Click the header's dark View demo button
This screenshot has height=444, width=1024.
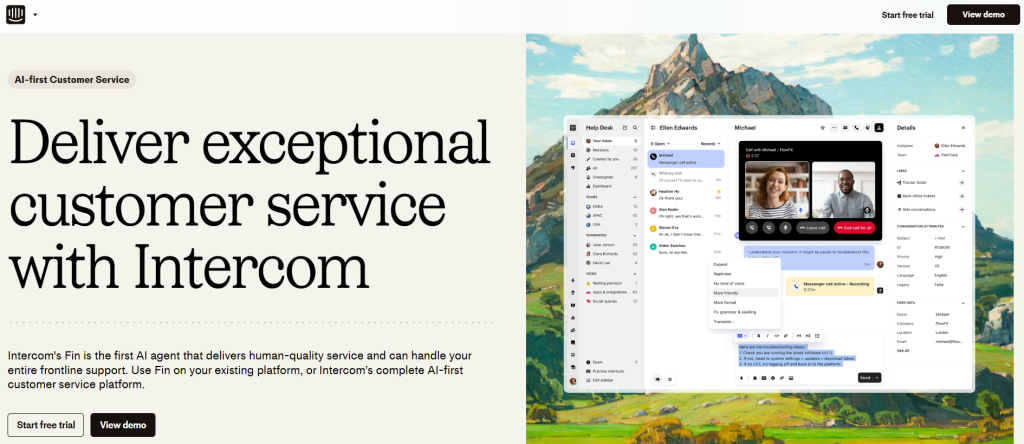click(983, 14)
